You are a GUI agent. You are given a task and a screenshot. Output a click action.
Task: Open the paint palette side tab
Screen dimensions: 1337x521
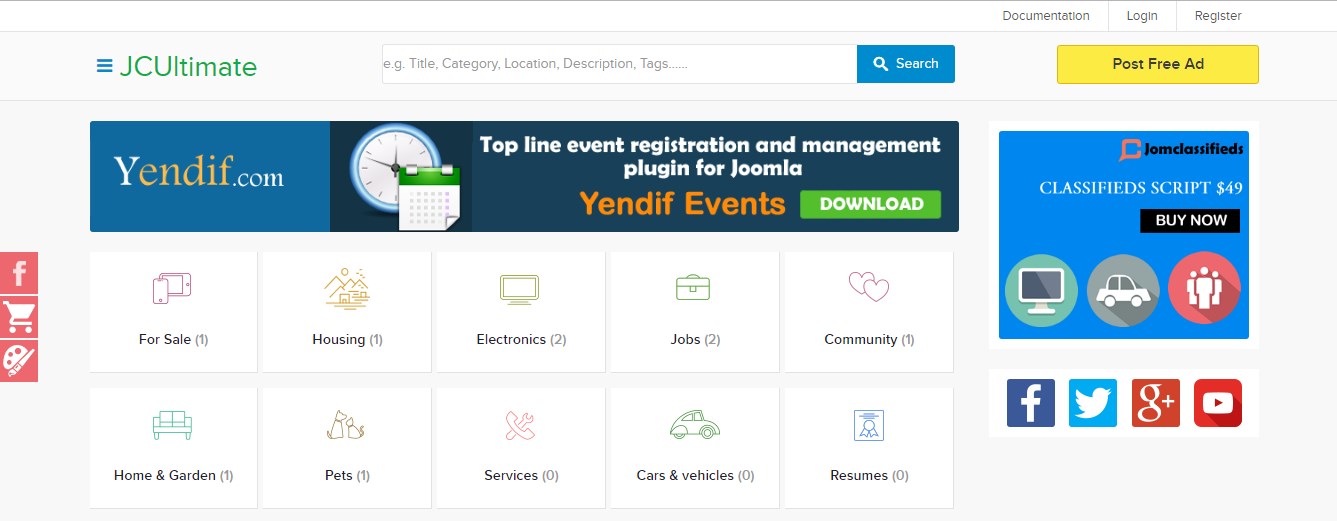click(x=19, y=361)
